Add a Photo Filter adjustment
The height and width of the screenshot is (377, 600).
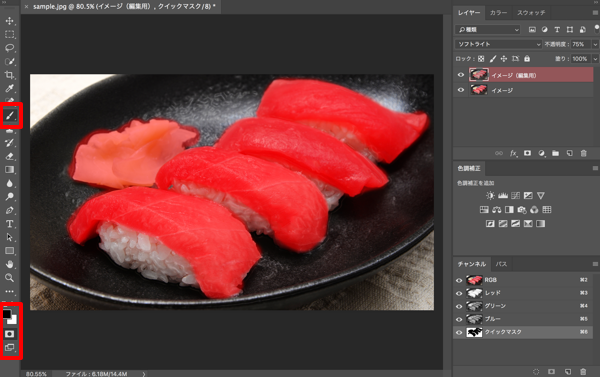[522, 210]
